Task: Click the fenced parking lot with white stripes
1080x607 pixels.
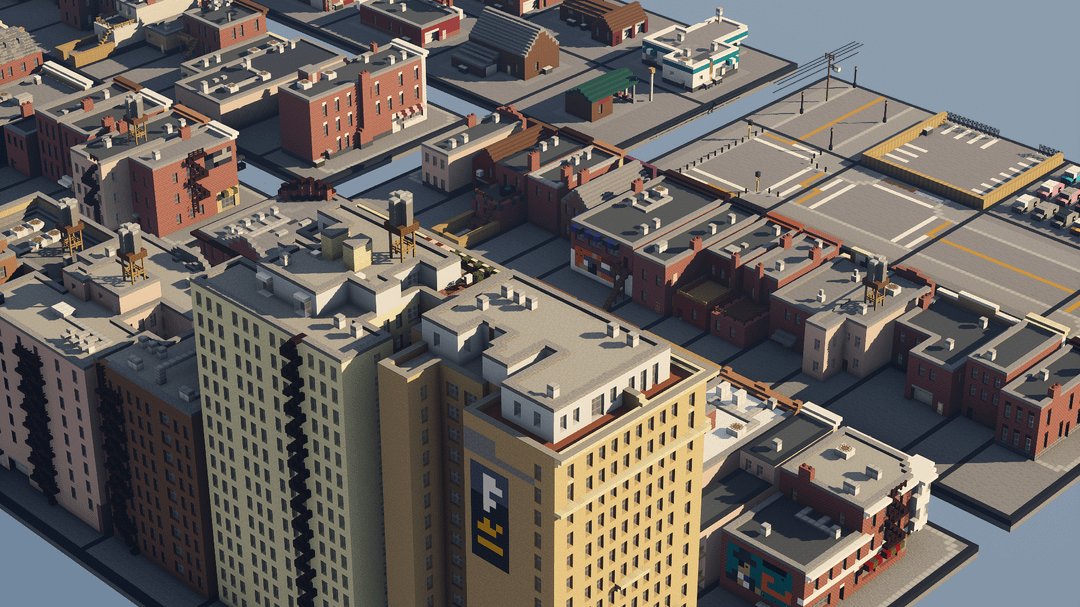Action: [x=958, y=160]
